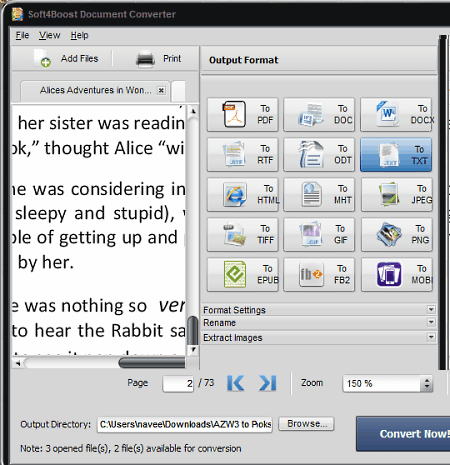This screenshot has height=465, width=450.
Task: Open the View menu
Action: (50, 35)
